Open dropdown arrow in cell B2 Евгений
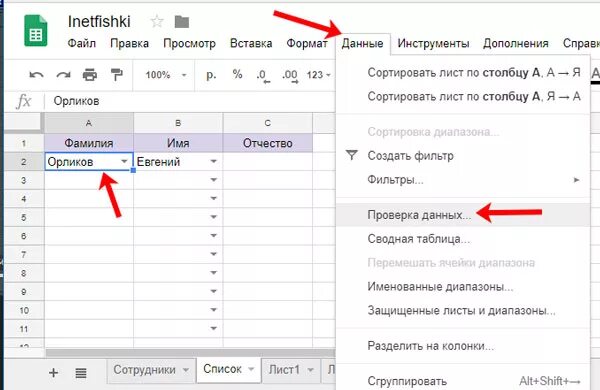600x390 pixels. tap(214, 162)
